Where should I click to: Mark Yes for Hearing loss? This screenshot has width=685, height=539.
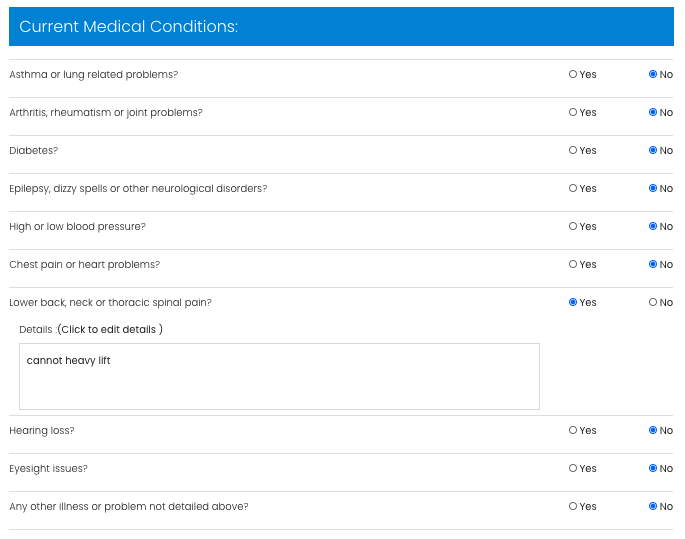[573, 430]
